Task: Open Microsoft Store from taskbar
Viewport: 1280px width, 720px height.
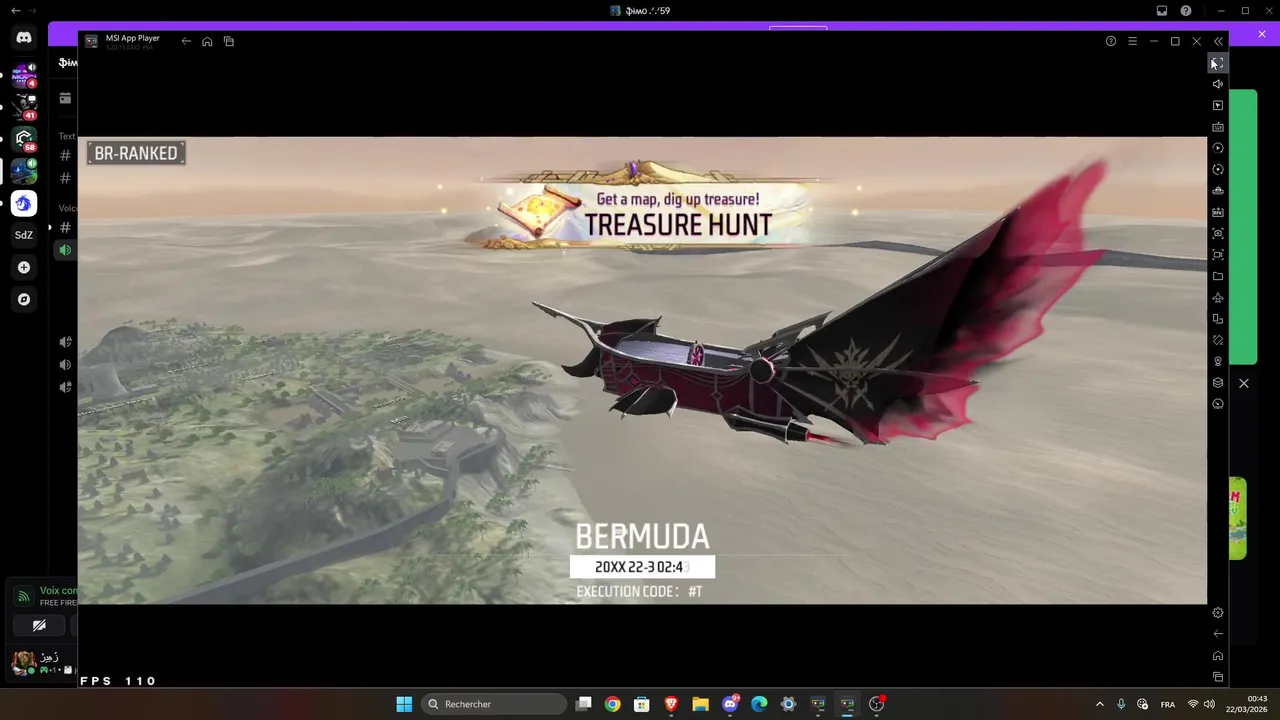Action: [x=642, y=704]
